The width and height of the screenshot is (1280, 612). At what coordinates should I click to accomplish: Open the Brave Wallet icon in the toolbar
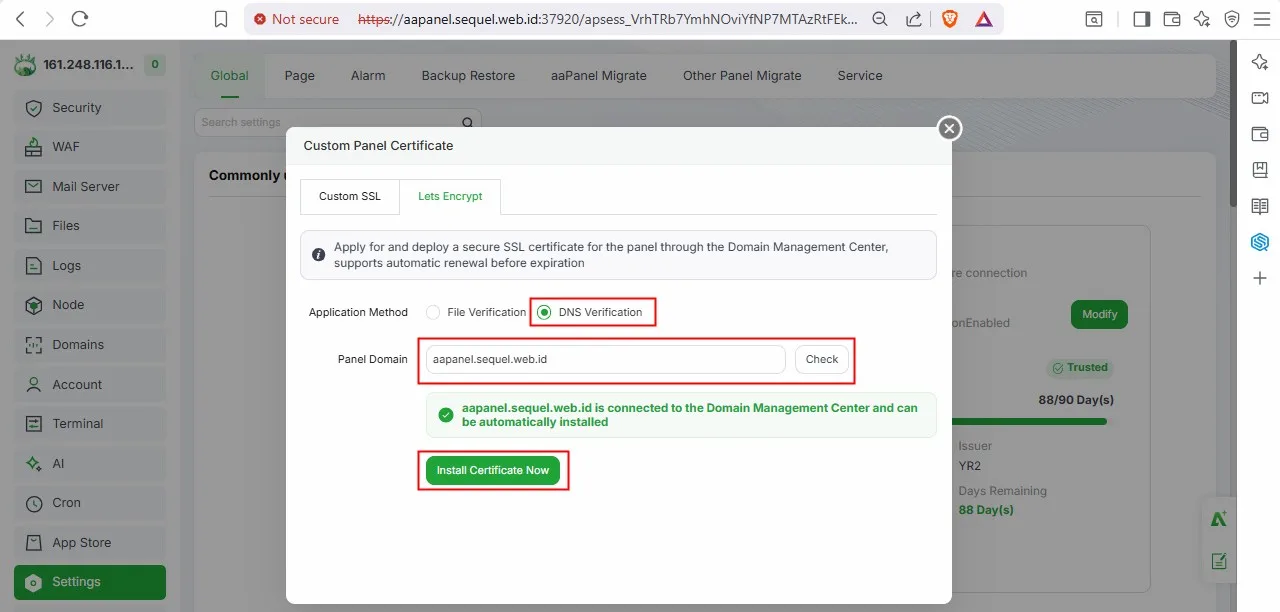click(x=1172, y=19)
